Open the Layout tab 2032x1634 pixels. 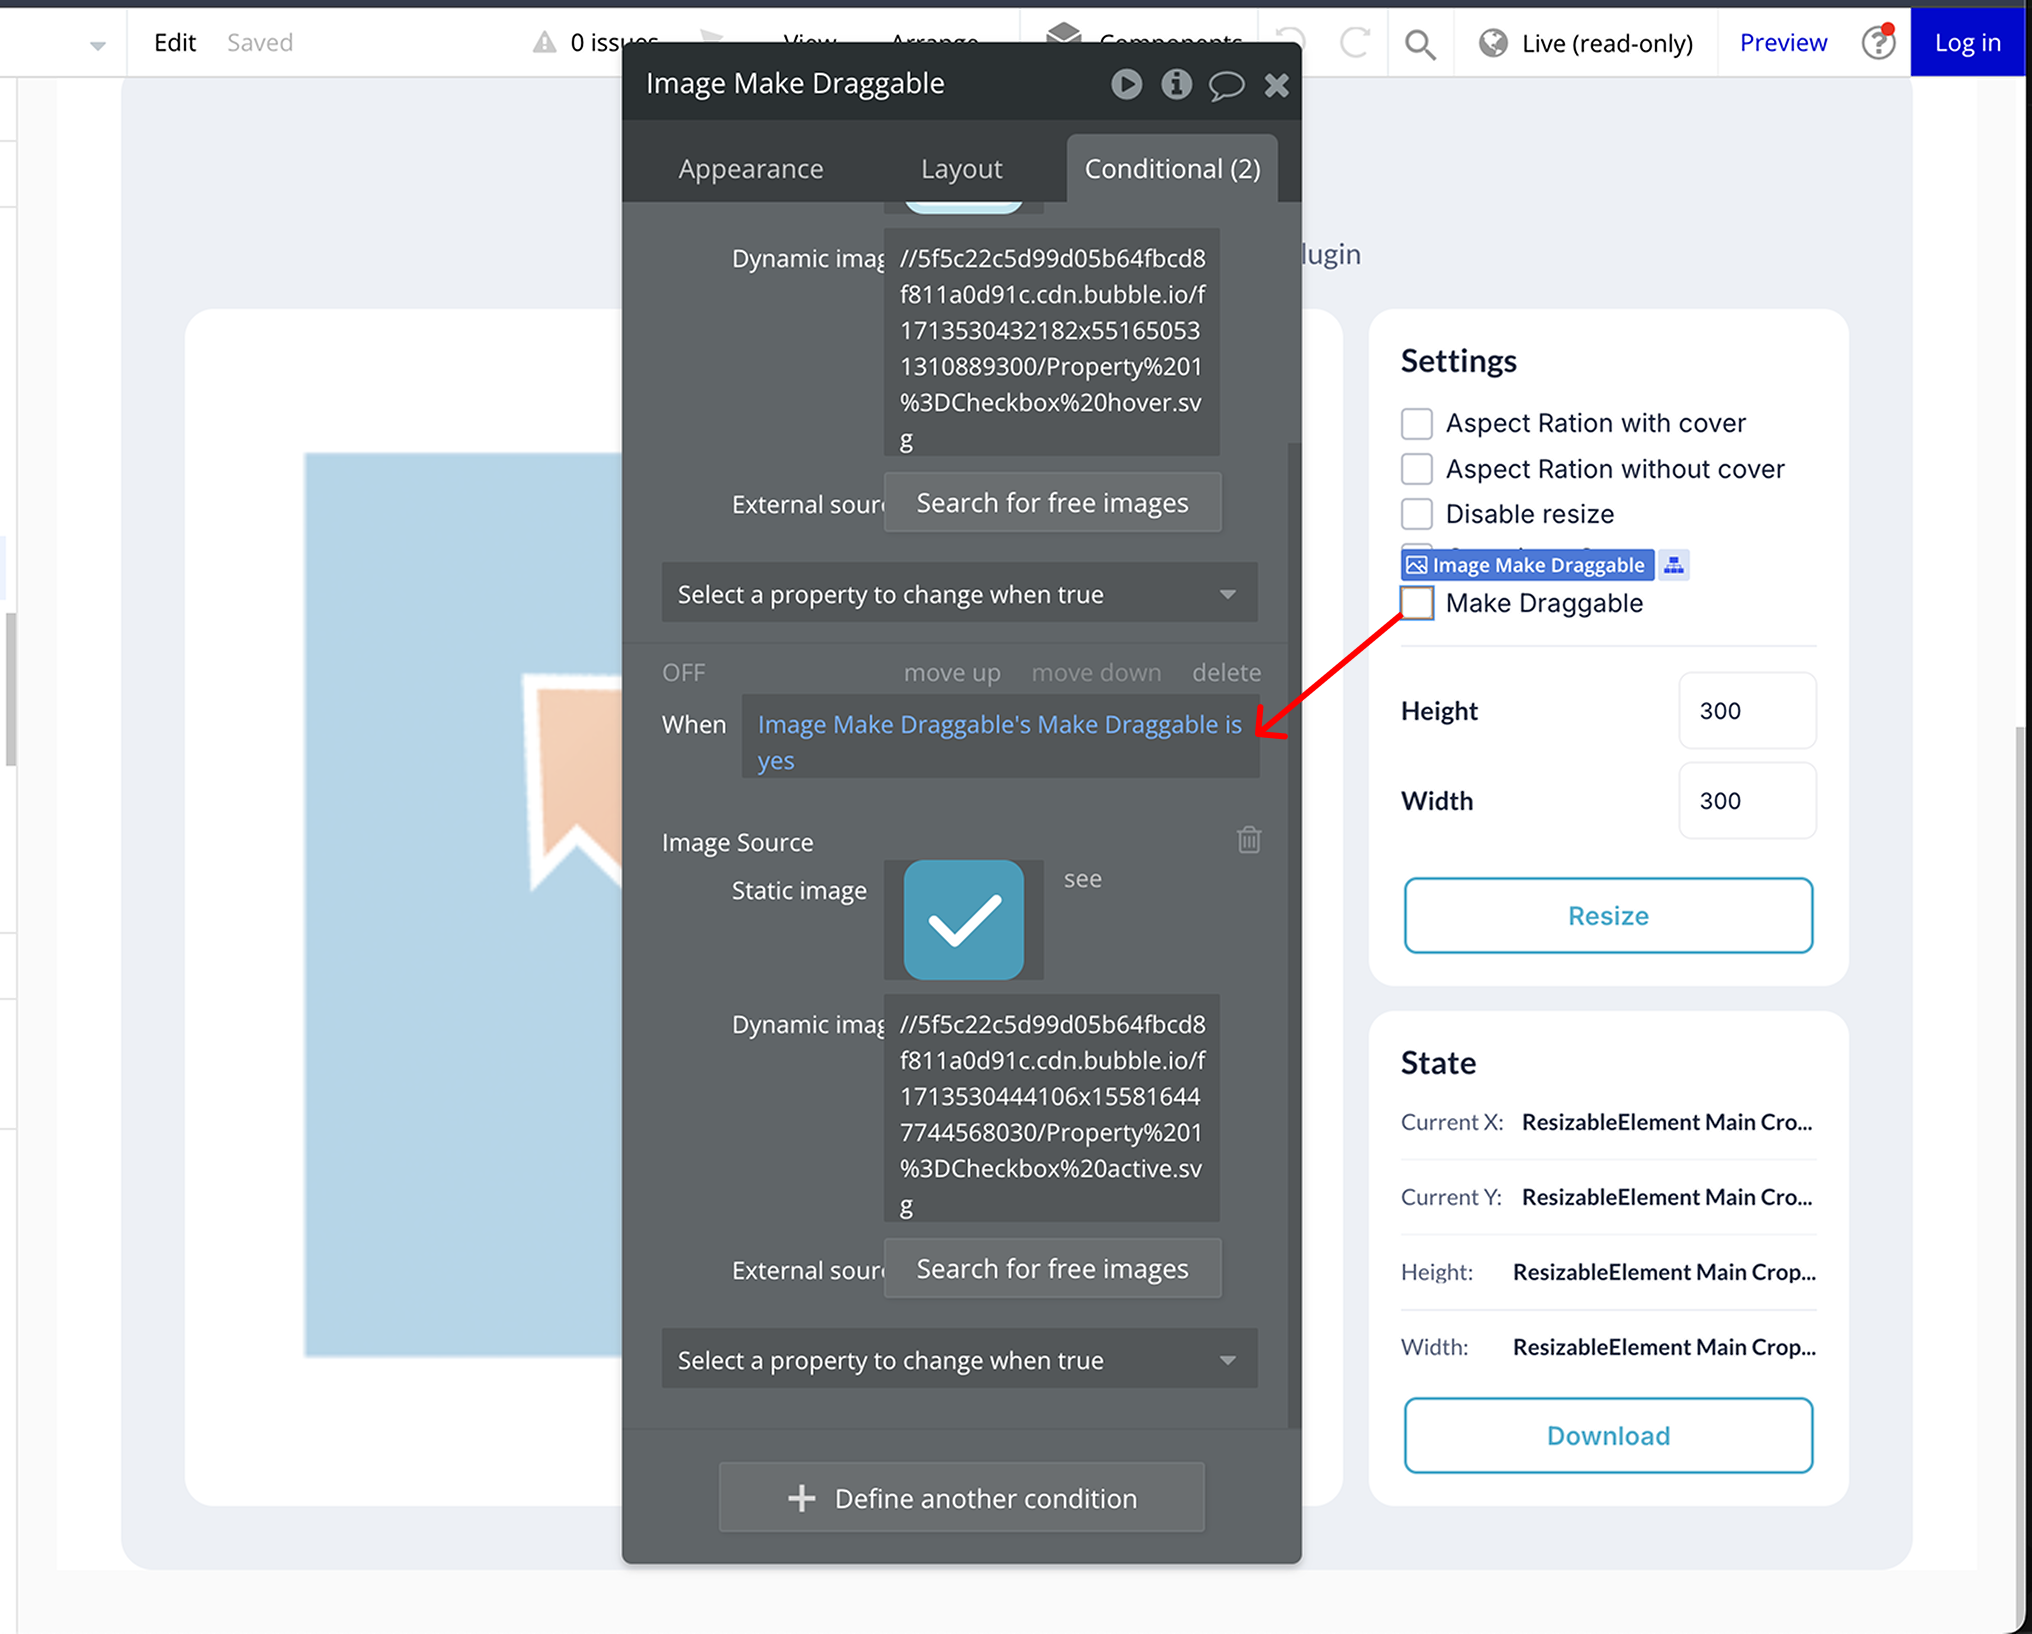coord(960,169)
